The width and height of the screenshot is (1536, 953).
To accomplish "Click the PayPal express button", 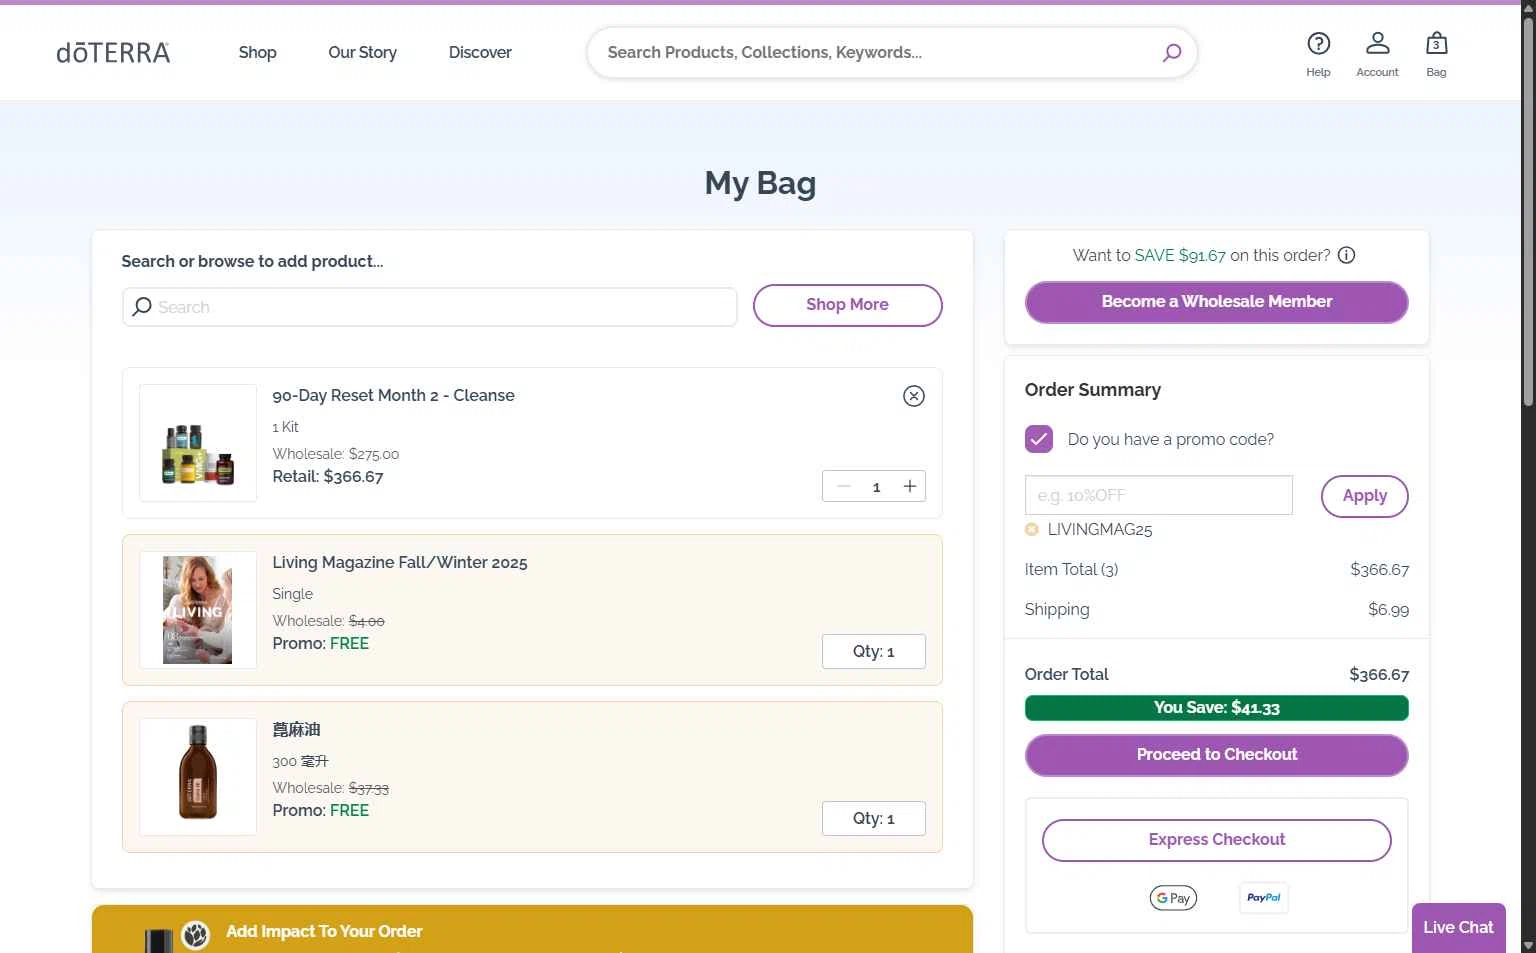I will pos(1263,898).
